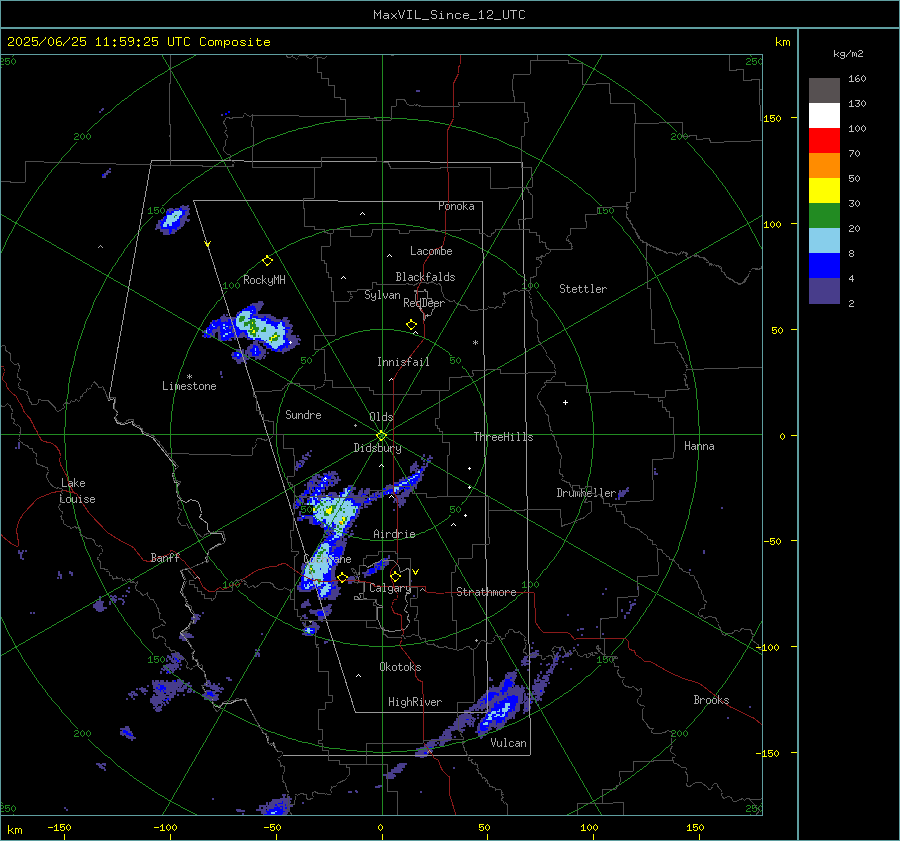Click the yellow radar site marker at map center

[x=382, y=436]
